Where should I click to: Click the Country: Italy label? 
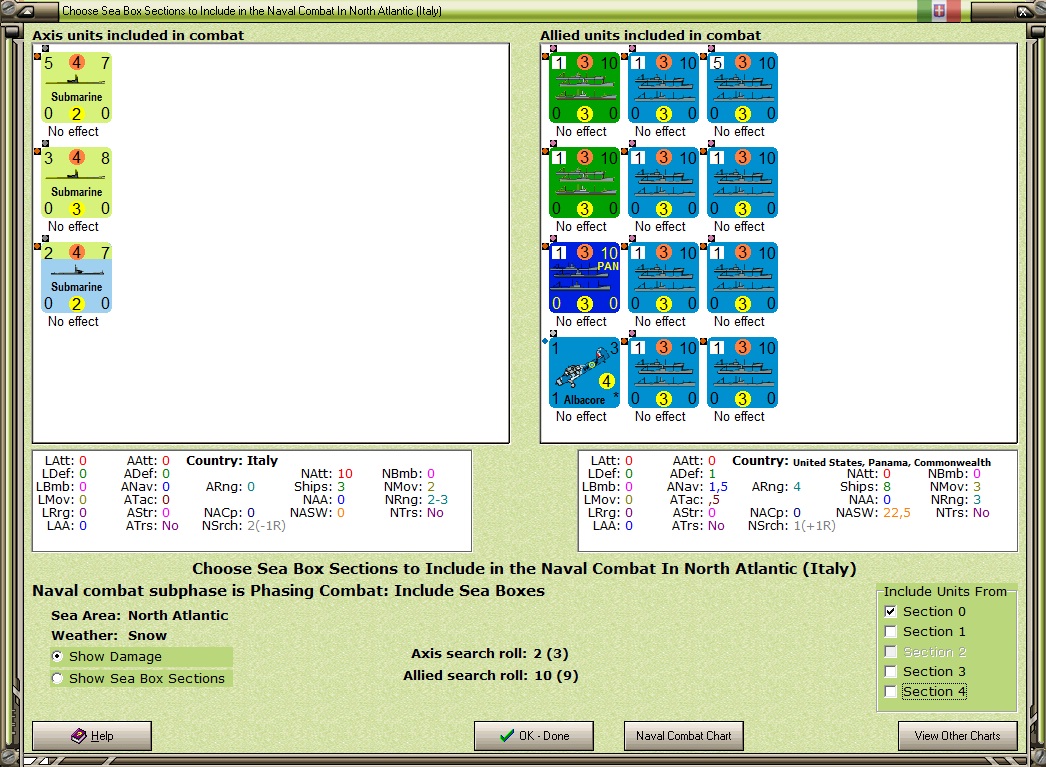click(231, 460)
